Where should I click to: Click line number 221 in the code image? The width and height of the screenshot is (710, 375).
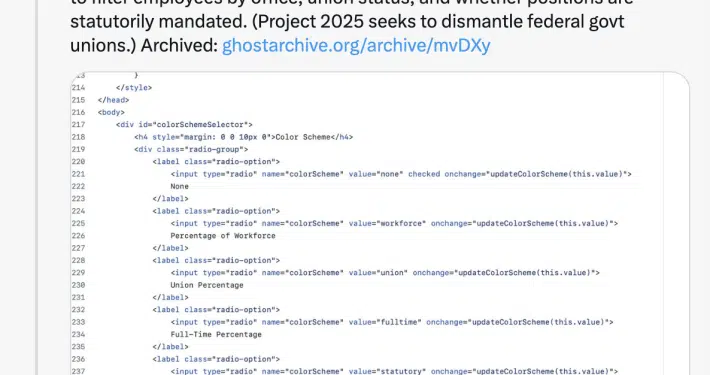(x=78, y=174)
